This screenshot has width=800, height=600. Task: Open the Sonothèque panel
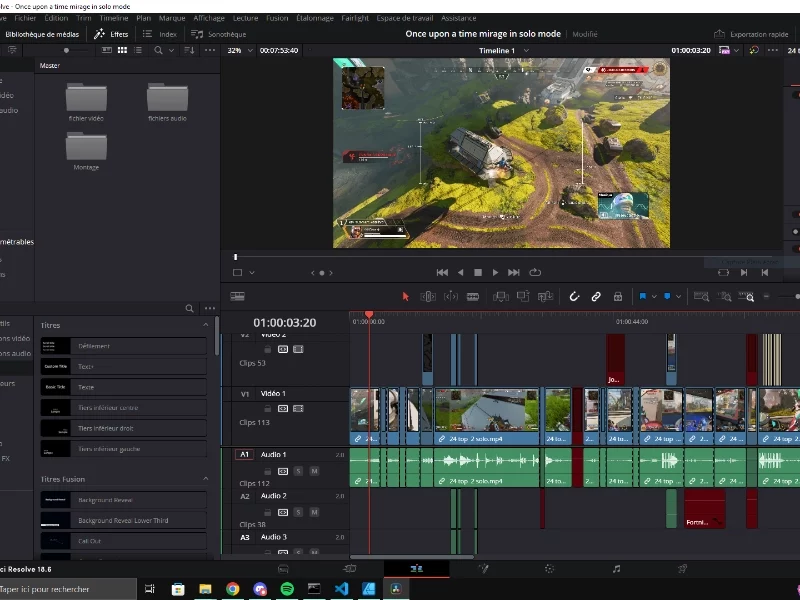(x=218, y=34)
